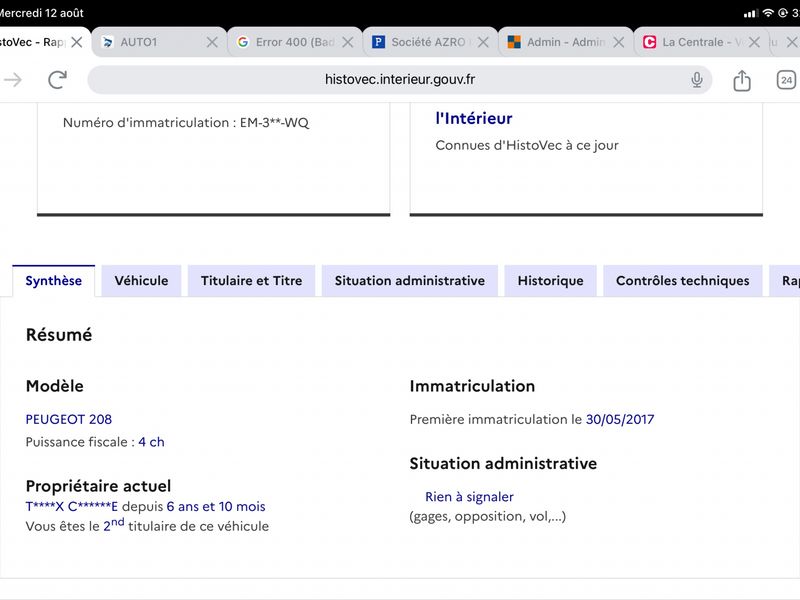Tap the forward navigation arrow
The width and height of the screenshot is (800, 600).
[x=13, y=80]
